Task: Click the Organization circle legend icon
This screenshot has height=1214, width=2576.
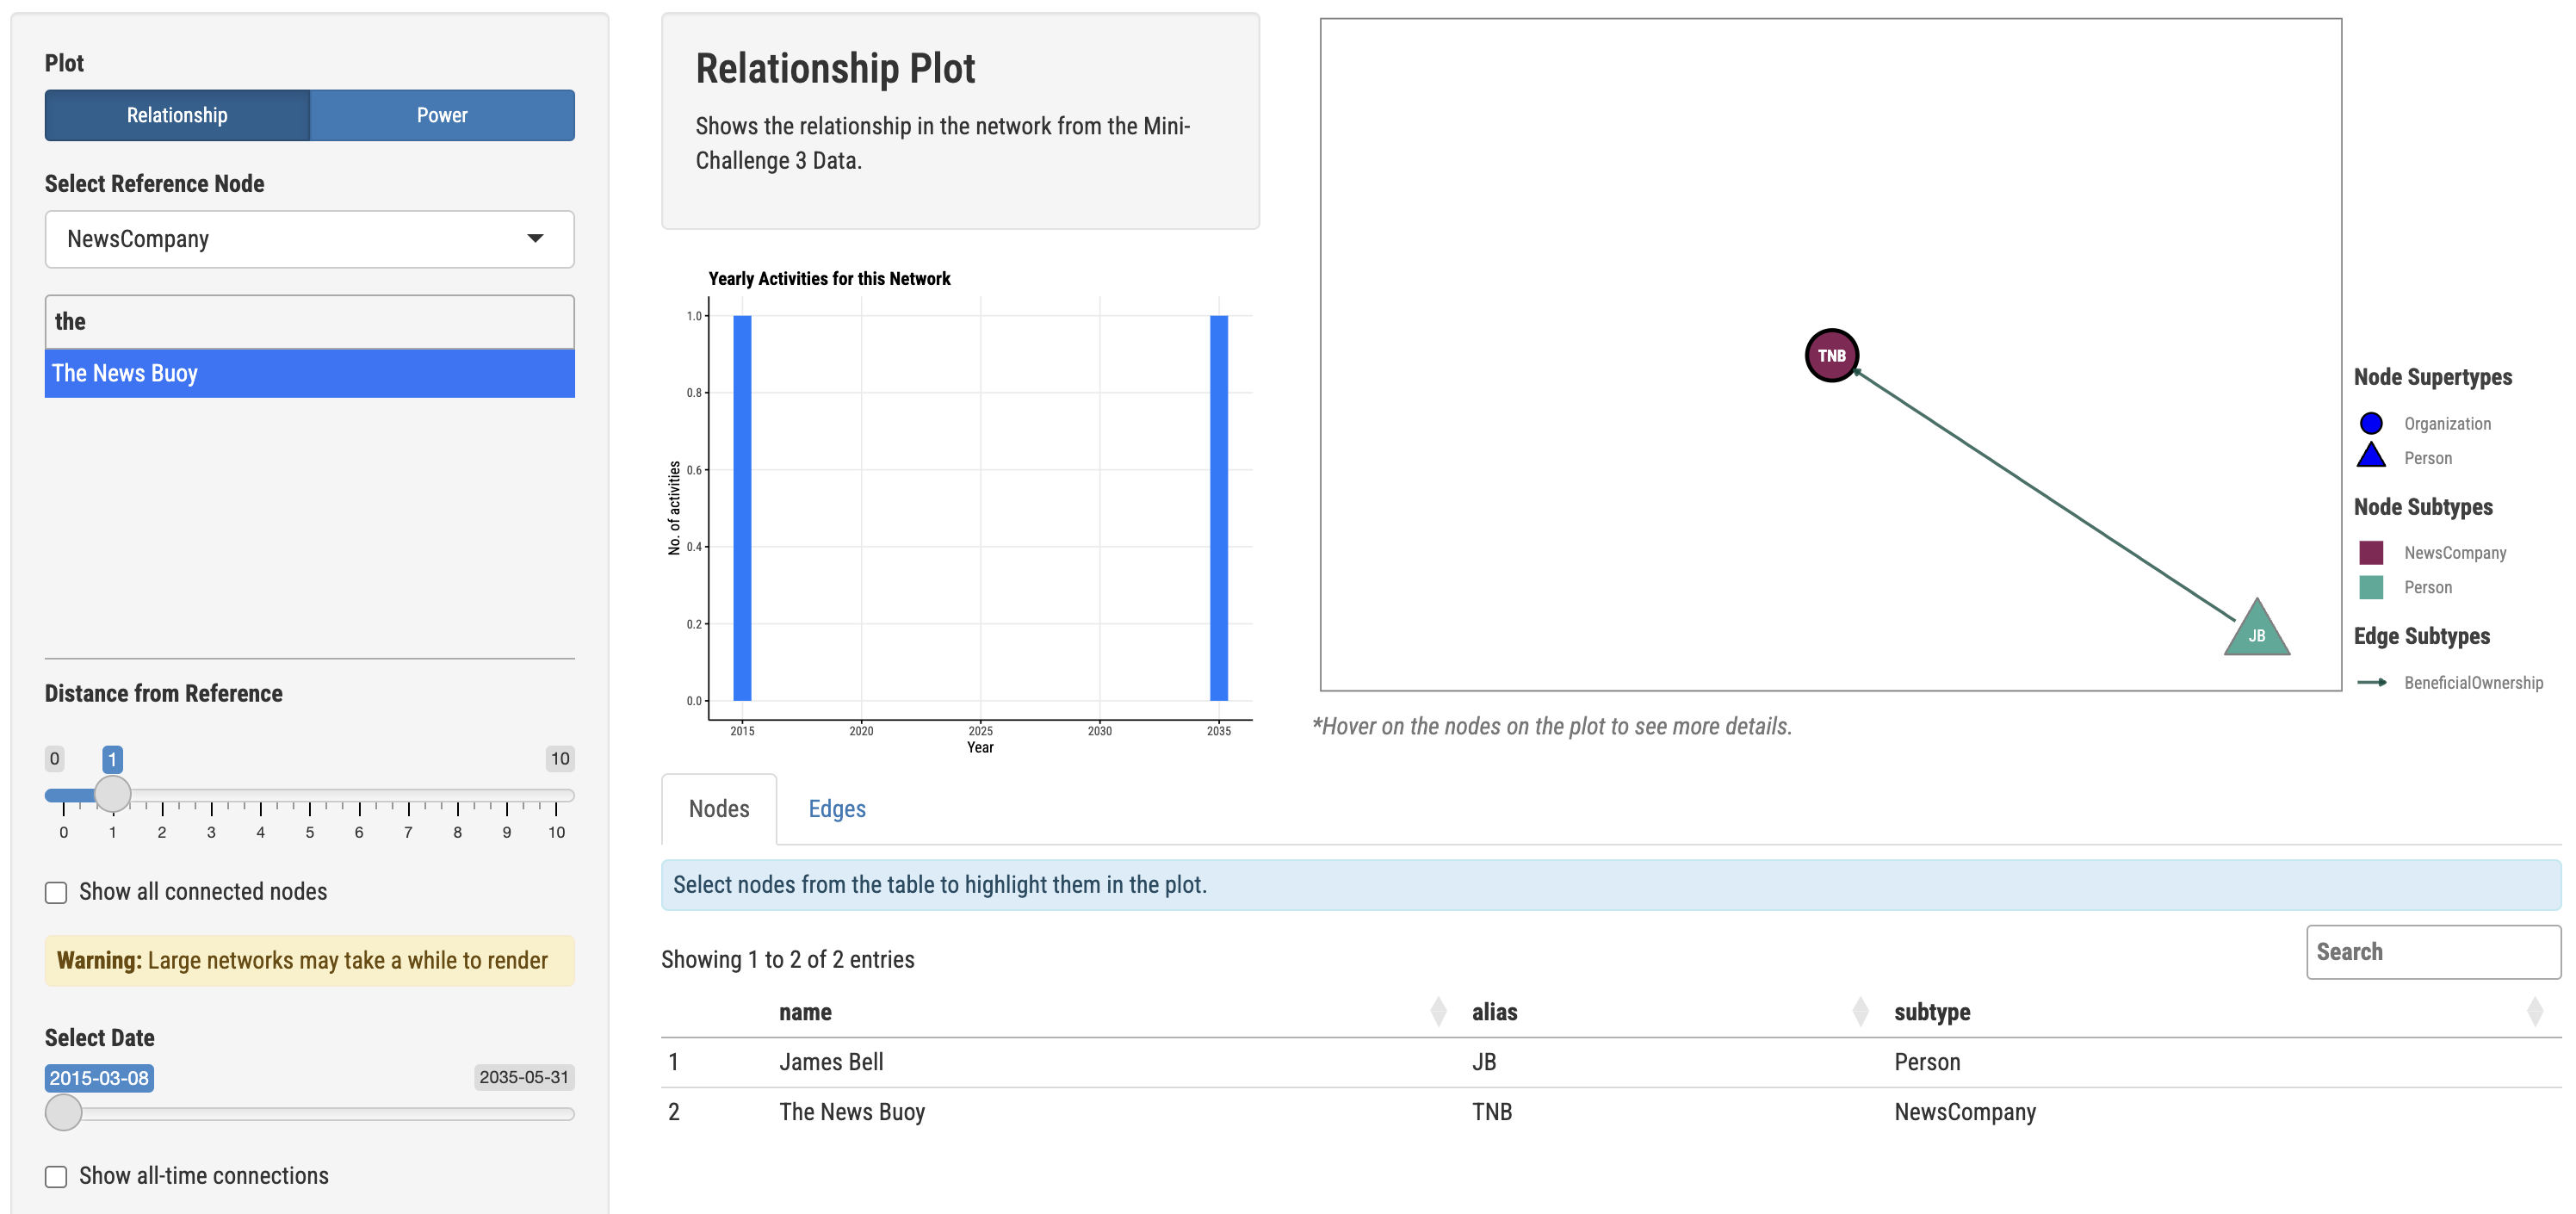Action: coord(2370,423)
